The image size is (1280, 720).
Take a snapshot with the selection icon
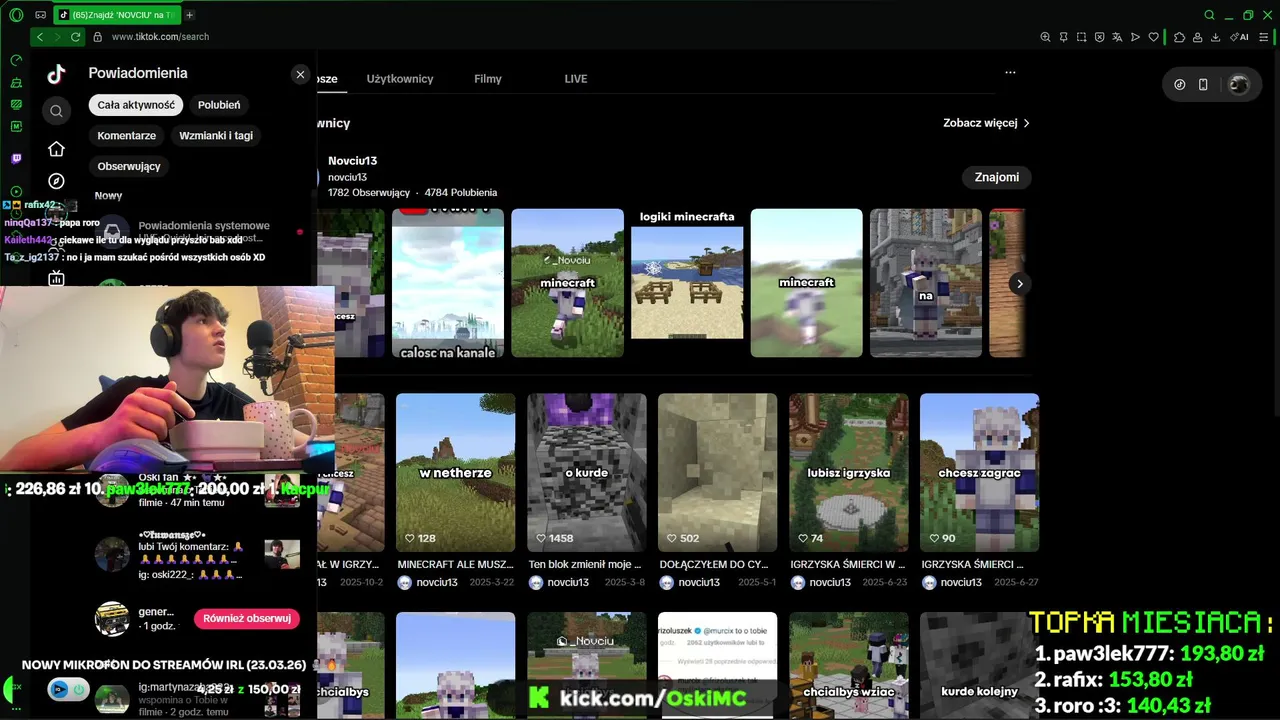point(1081,37)
